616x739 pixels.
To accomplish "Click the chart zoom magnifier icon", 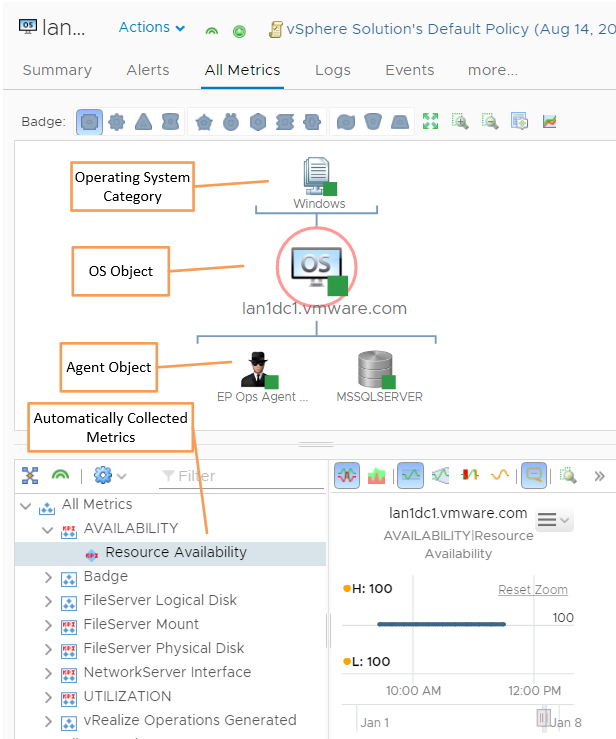I will click(568, 476).
